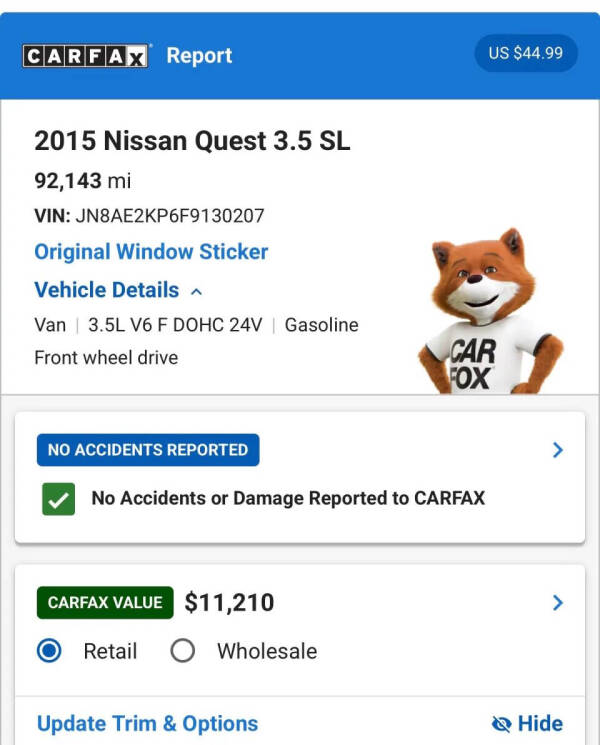
Task: Click the CARFAX VALUE green badge
Action: click(x=105, y=602)
